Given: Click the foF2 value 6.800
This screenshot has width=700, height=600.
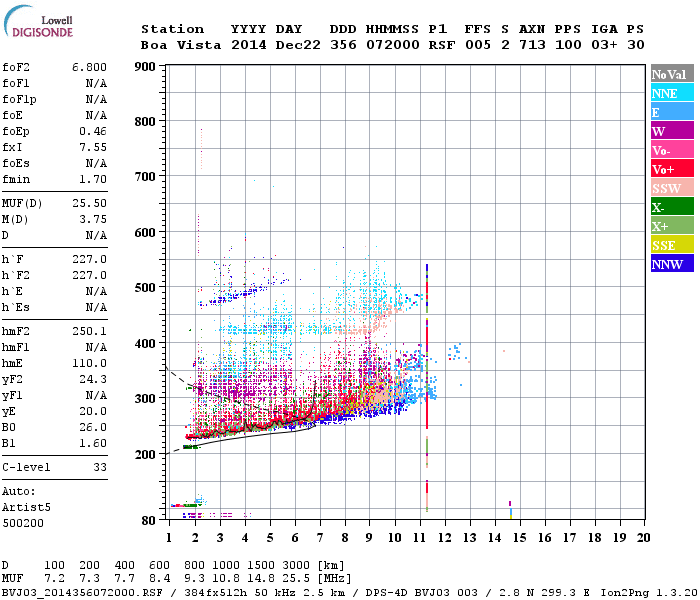Looking at the screenshot, I should click(x=89, y=67).
